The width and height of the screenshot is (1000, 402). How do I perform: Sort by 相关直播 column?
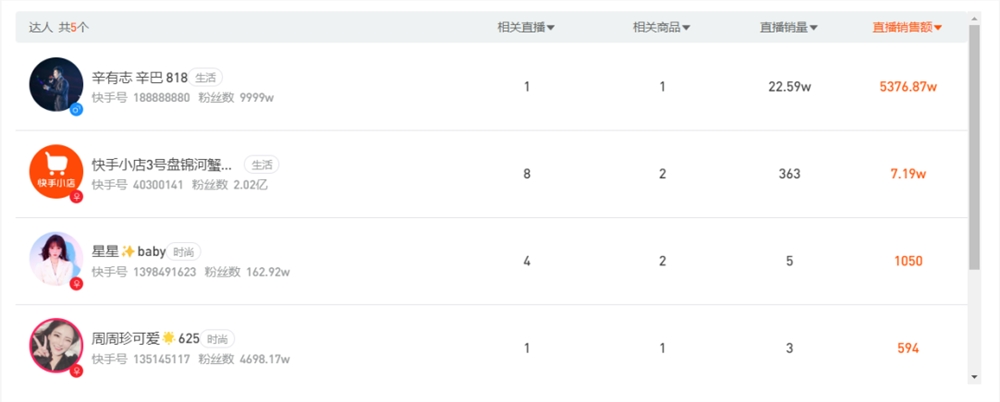[526, 28]
